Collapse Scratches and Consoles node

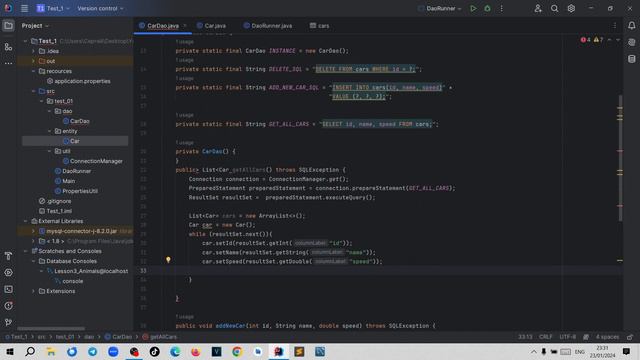(x=26, y=251)
